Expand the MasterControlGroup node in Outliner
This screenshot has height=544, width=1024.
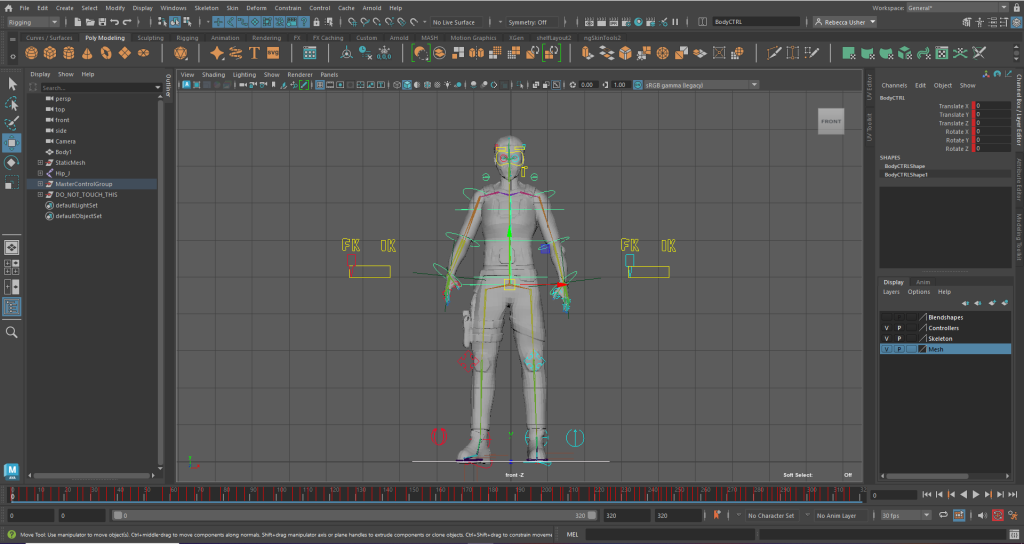pos(40,184)
